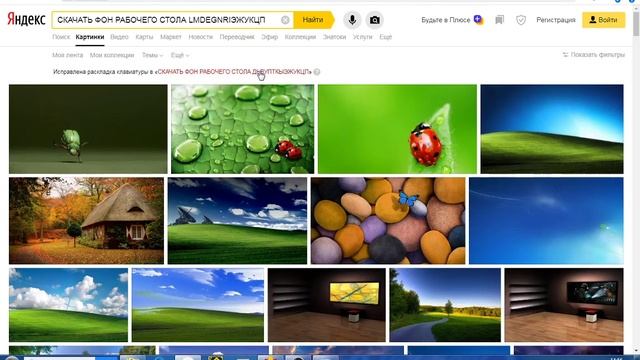Open search by image camera icon
This screenshot has height=360, width=640.
click(x=374, y=20)
